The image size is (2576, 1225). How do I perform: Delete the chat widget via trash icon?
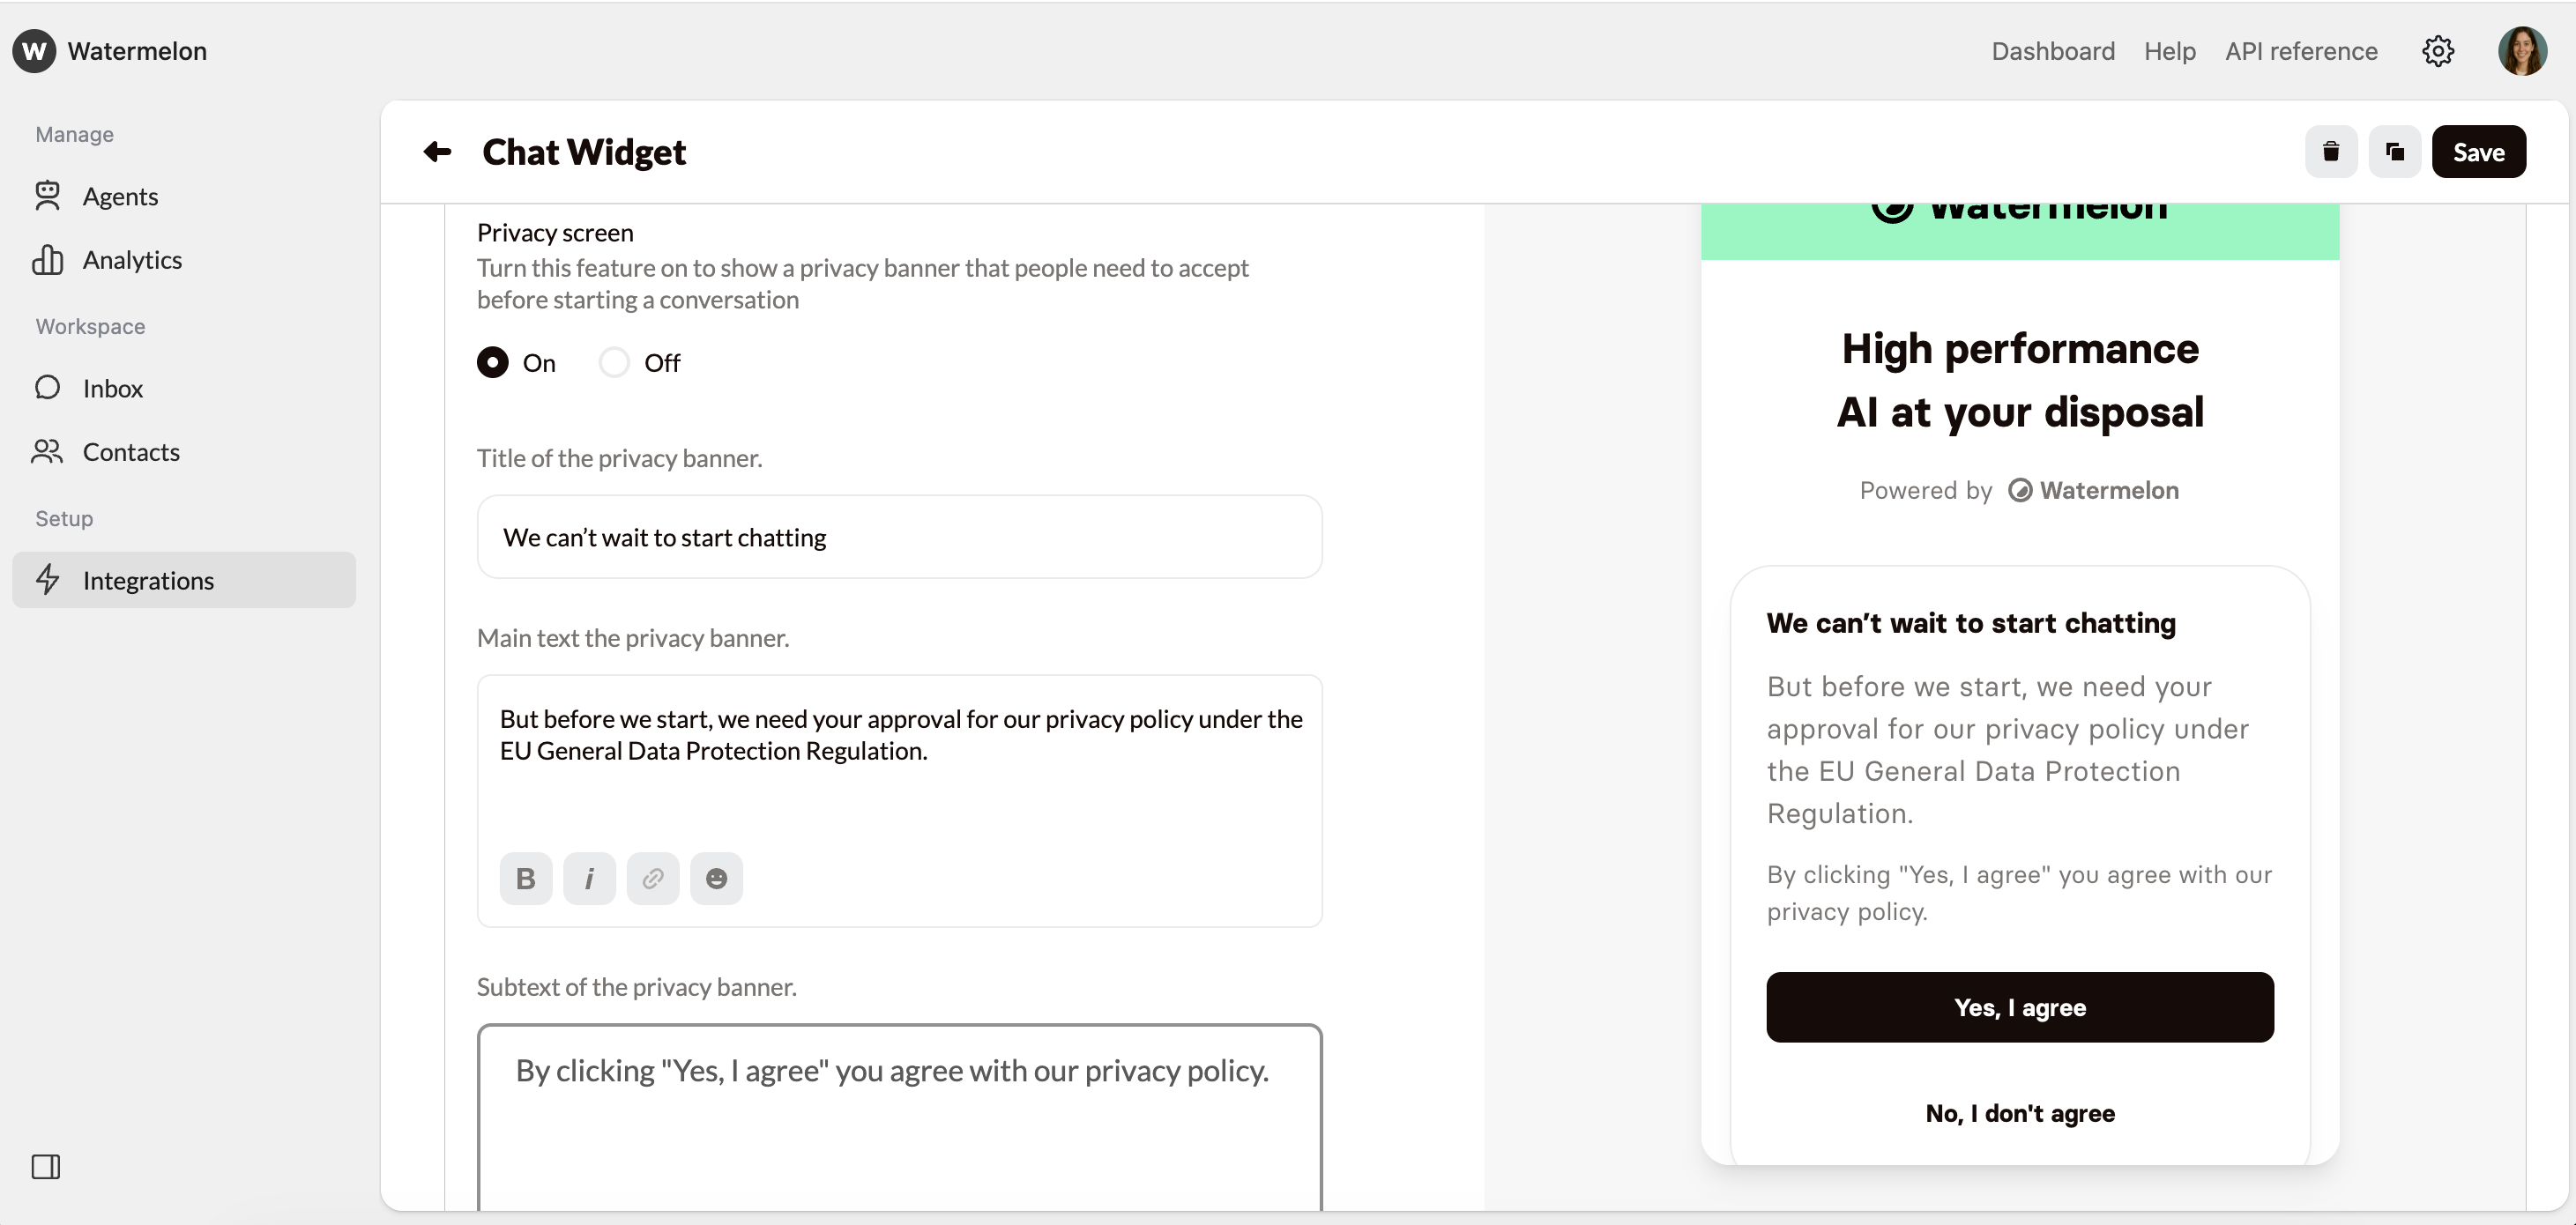pos(2331,151)
